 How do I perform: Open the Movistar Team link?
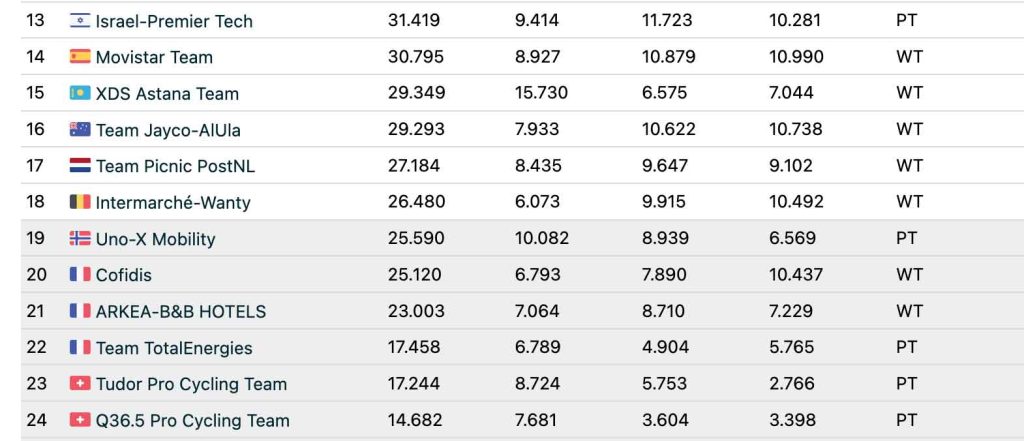pos(154,57)
